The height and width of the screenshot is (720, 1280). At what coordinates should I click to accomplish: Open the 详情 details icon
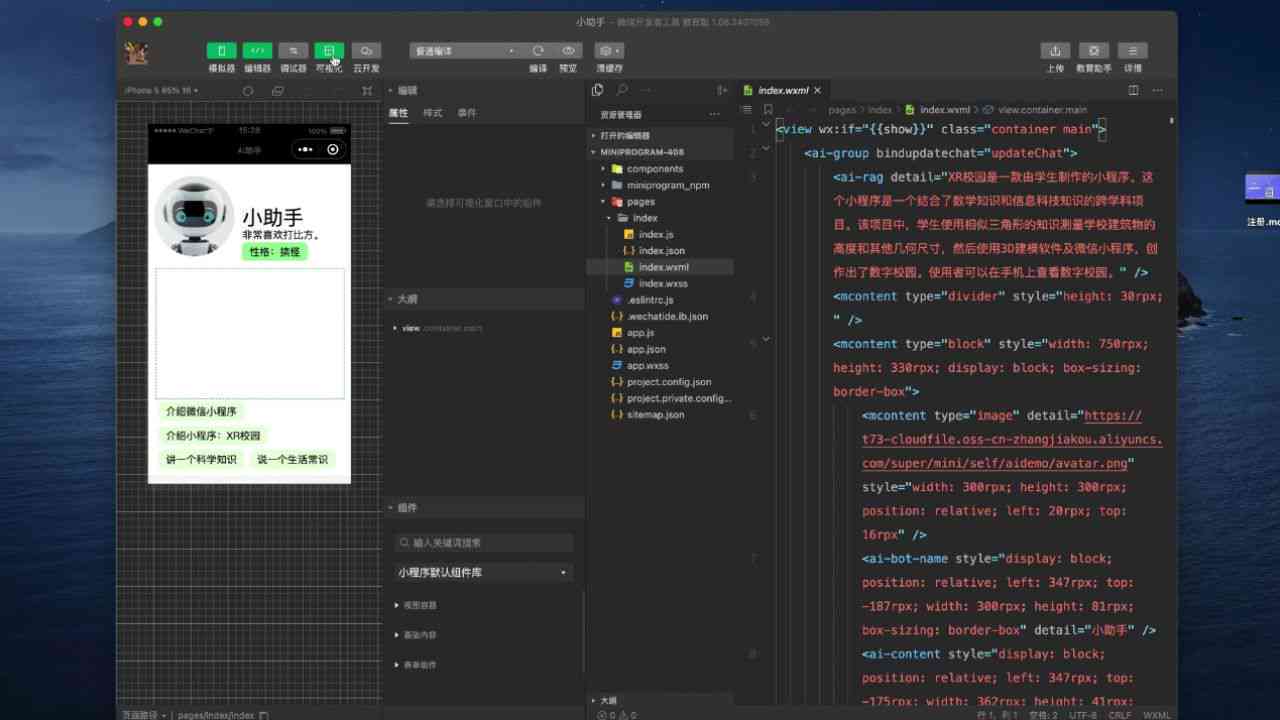click(x=1133, y=51)
